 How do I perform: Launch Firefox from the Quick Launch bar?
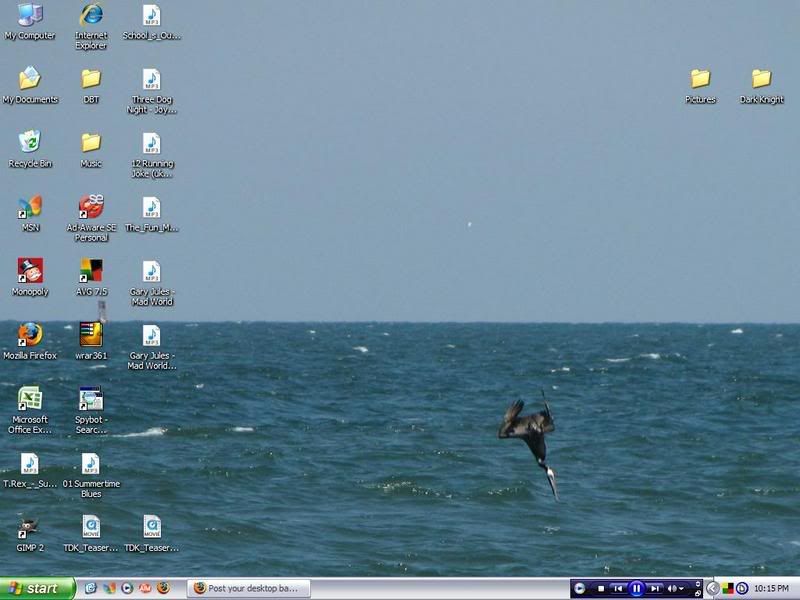tap(163, 589)
